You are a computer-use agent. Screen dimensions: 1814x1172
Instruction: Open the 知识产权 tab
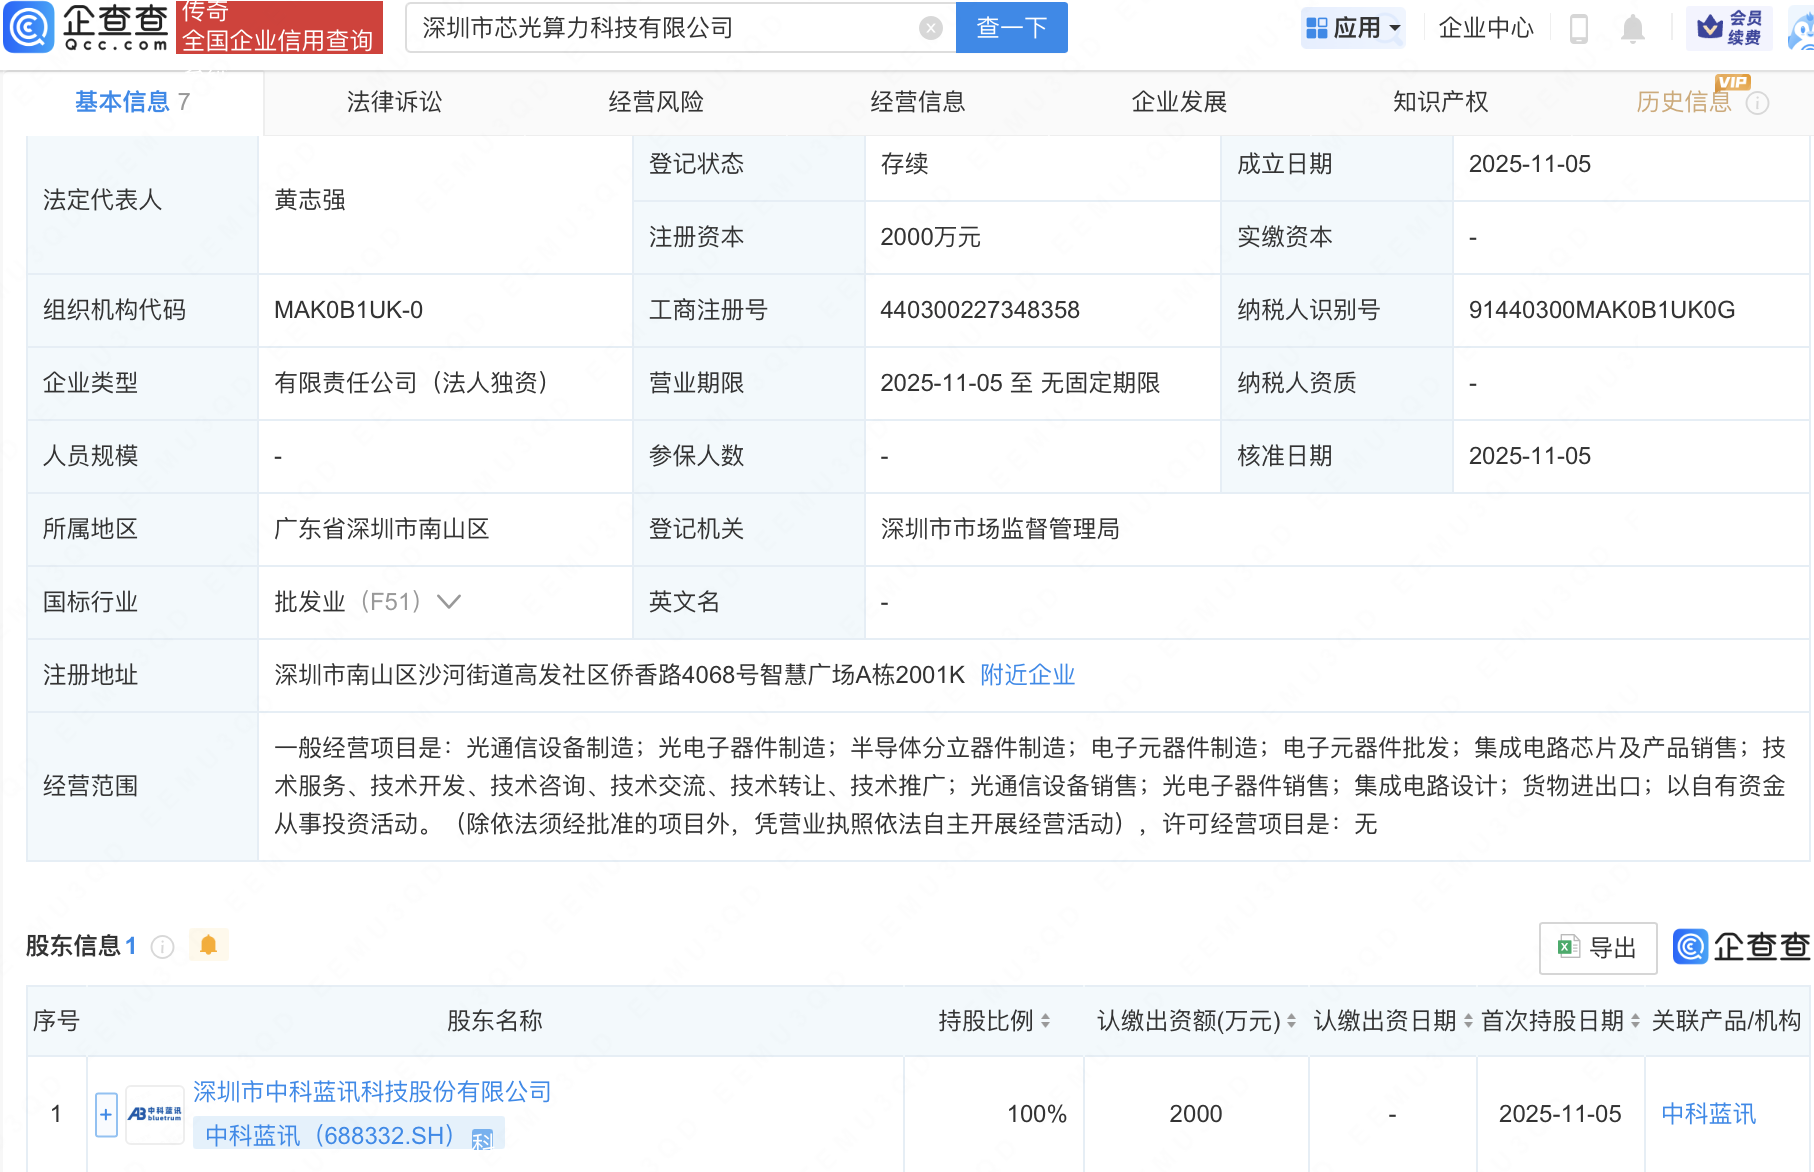1439,101
